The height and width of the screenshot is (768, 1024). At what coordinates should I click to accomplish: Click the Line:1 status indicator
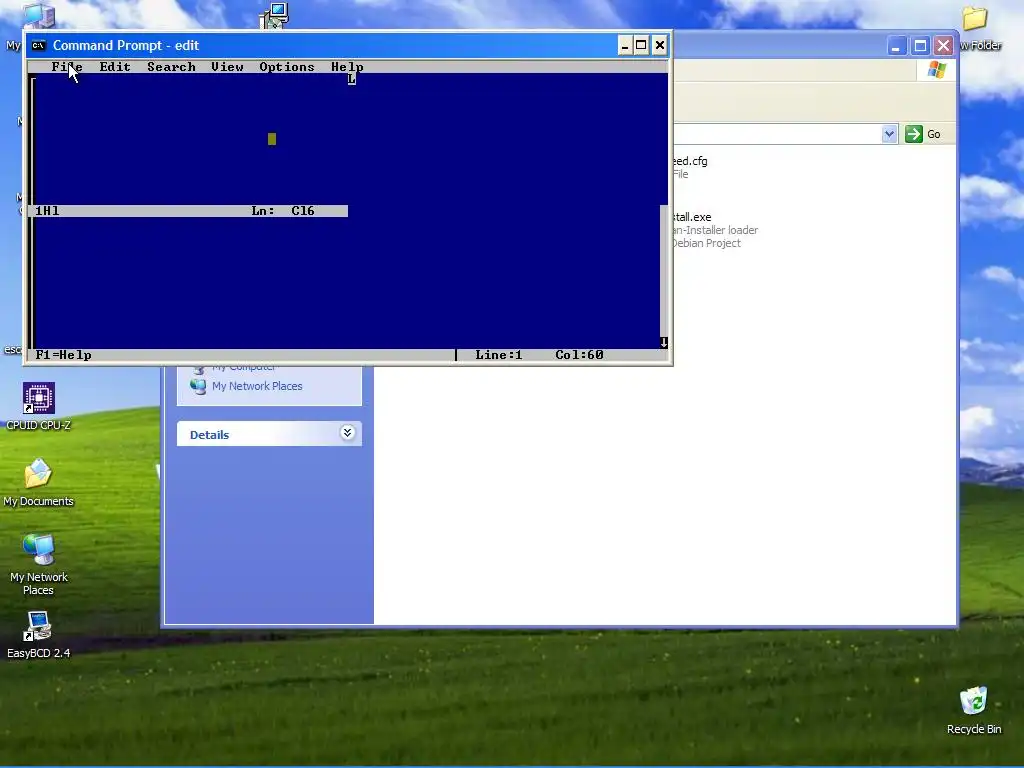click(498, 355)
